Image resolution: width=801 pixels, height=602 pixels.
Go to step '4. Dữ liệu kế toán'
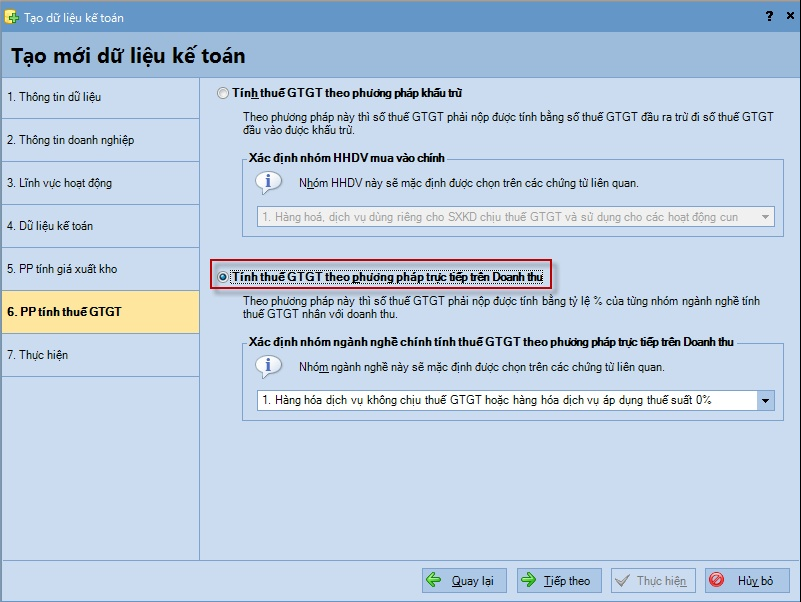[x=101, y=226]
